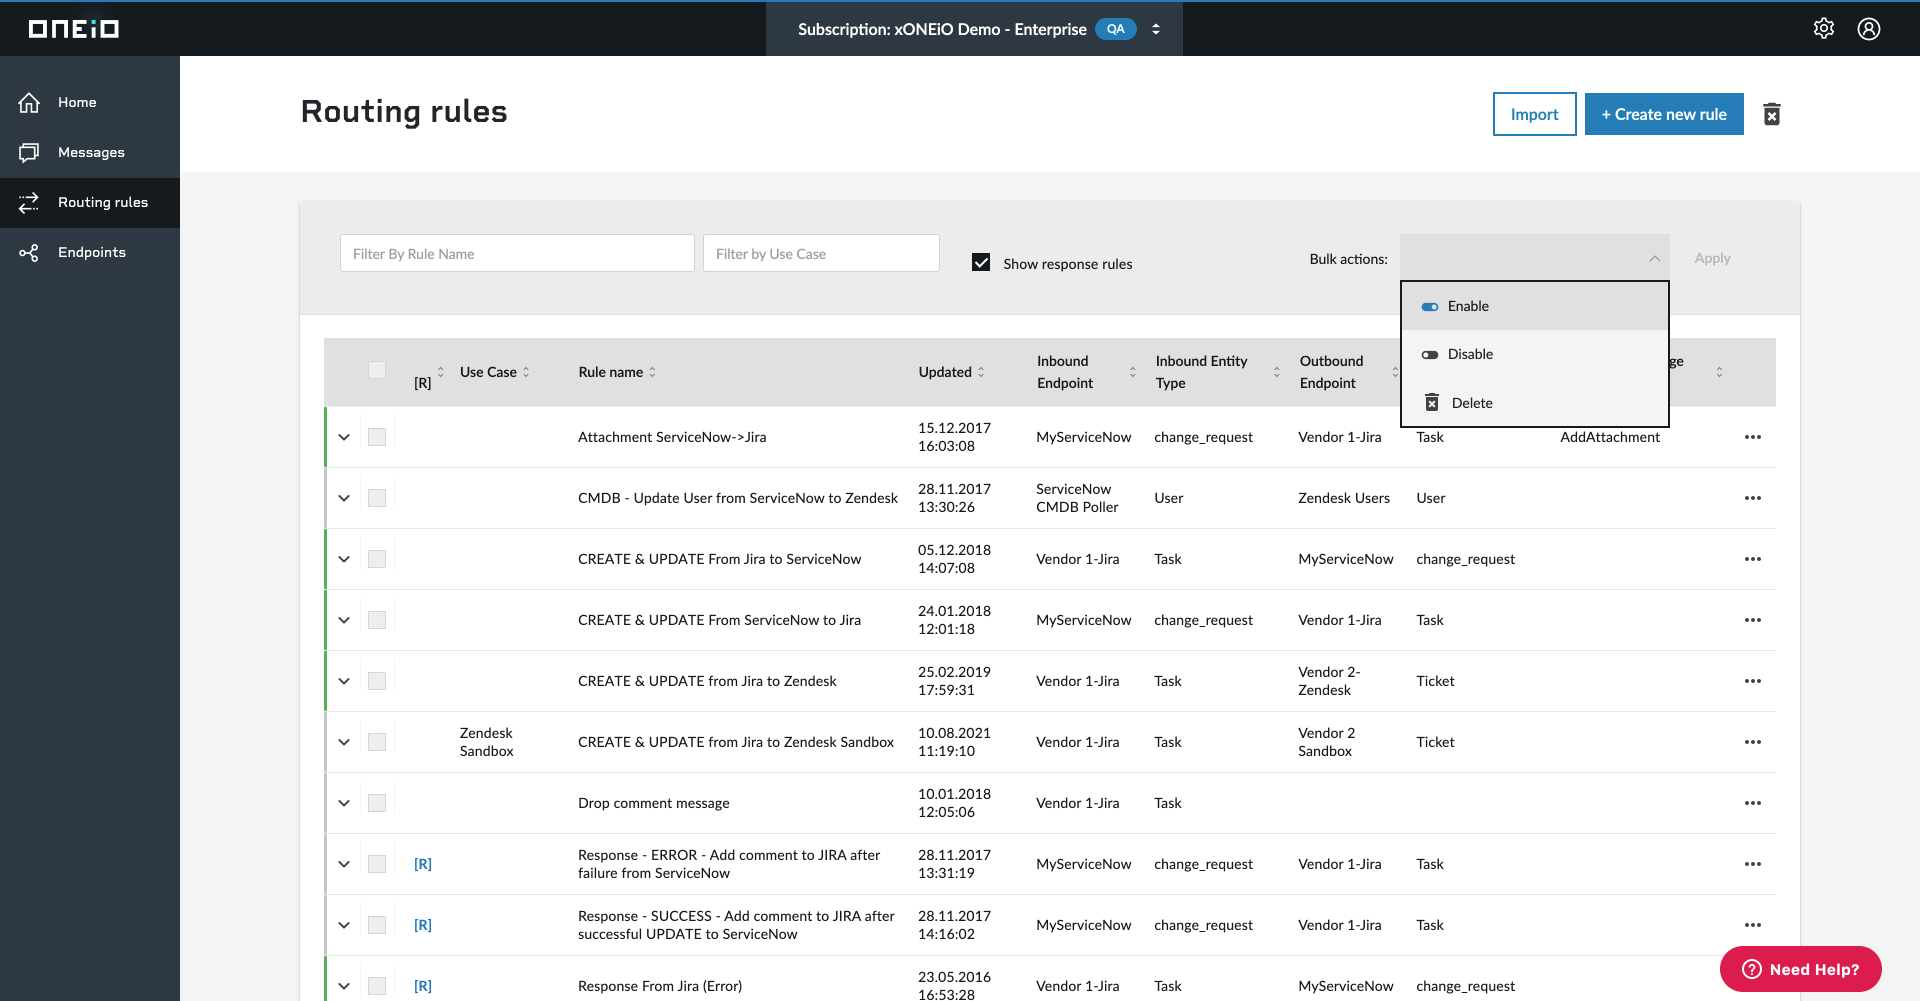The image size is (1920, 1001).
Task: Select checkbox for CREATE & UPDATE from Jira to Zendesk
Action: tap(377, 681)
